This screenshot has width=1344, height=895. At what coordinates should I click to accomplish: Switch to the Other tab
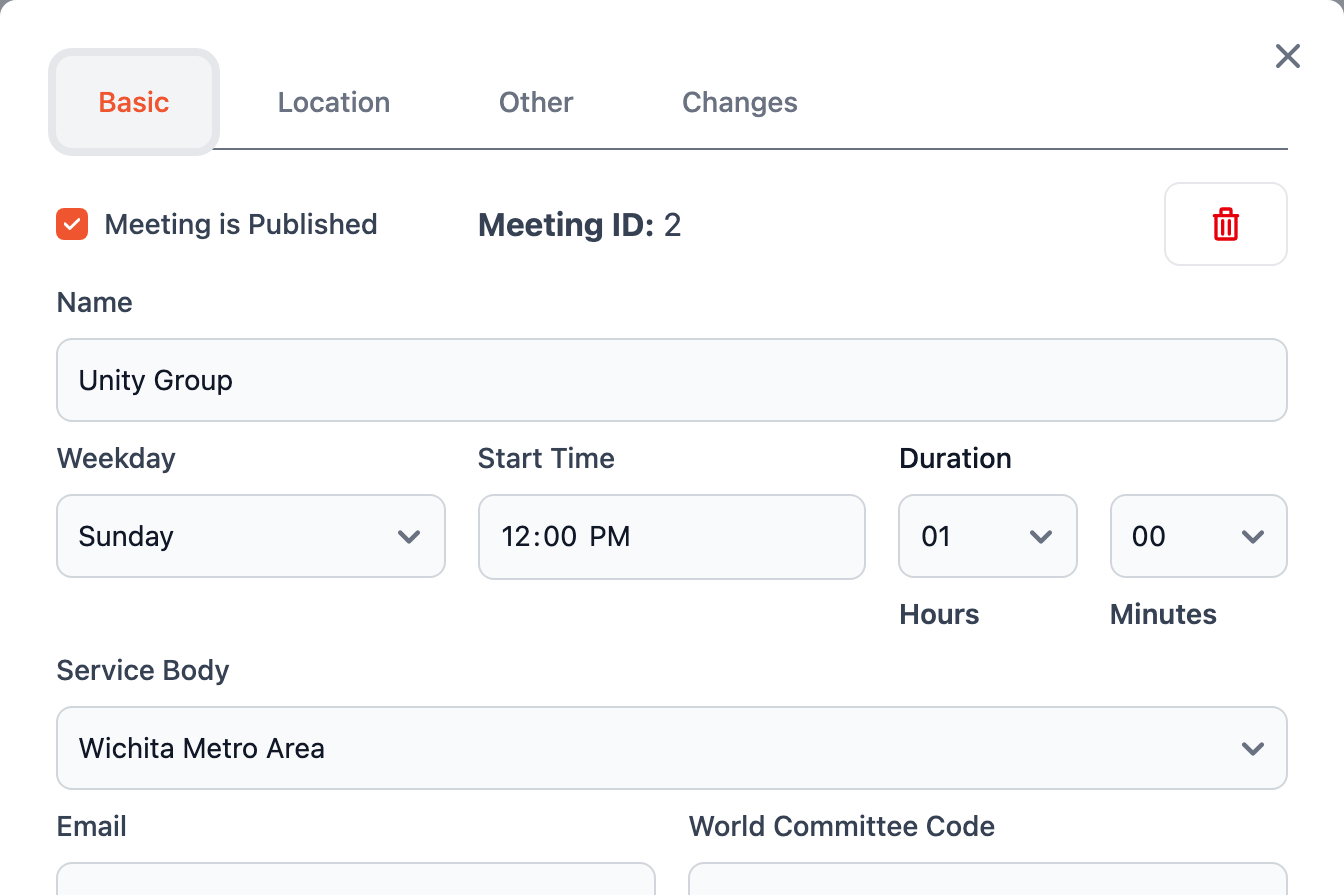(x=536, y=102)
